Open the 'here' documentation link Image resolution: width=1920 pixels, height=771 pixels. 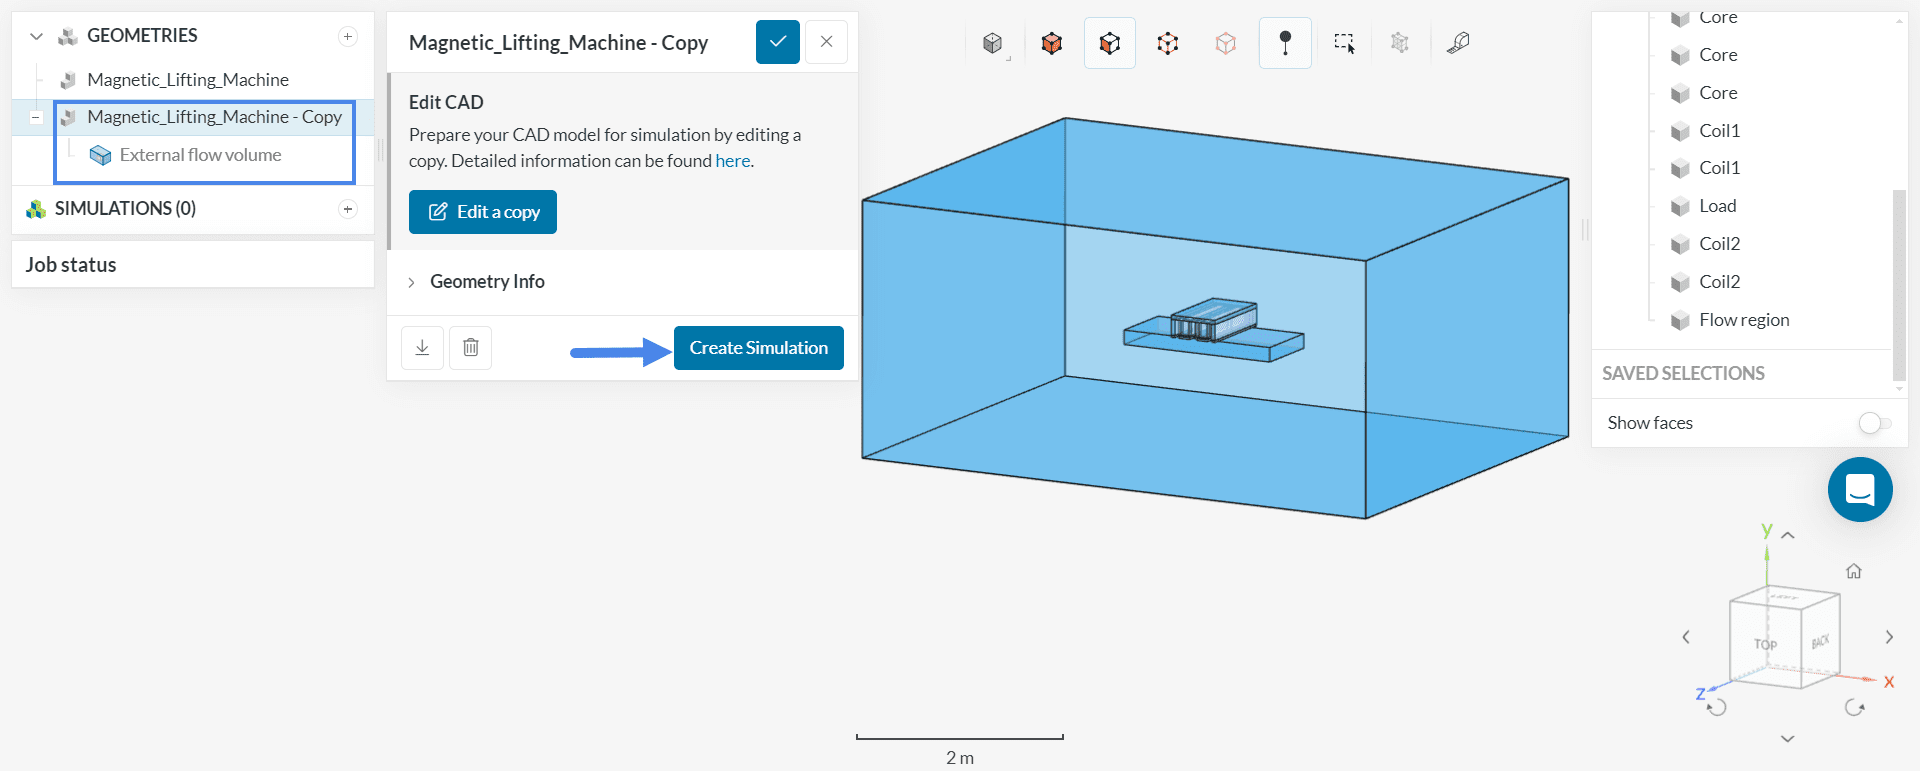click(732, 161)
